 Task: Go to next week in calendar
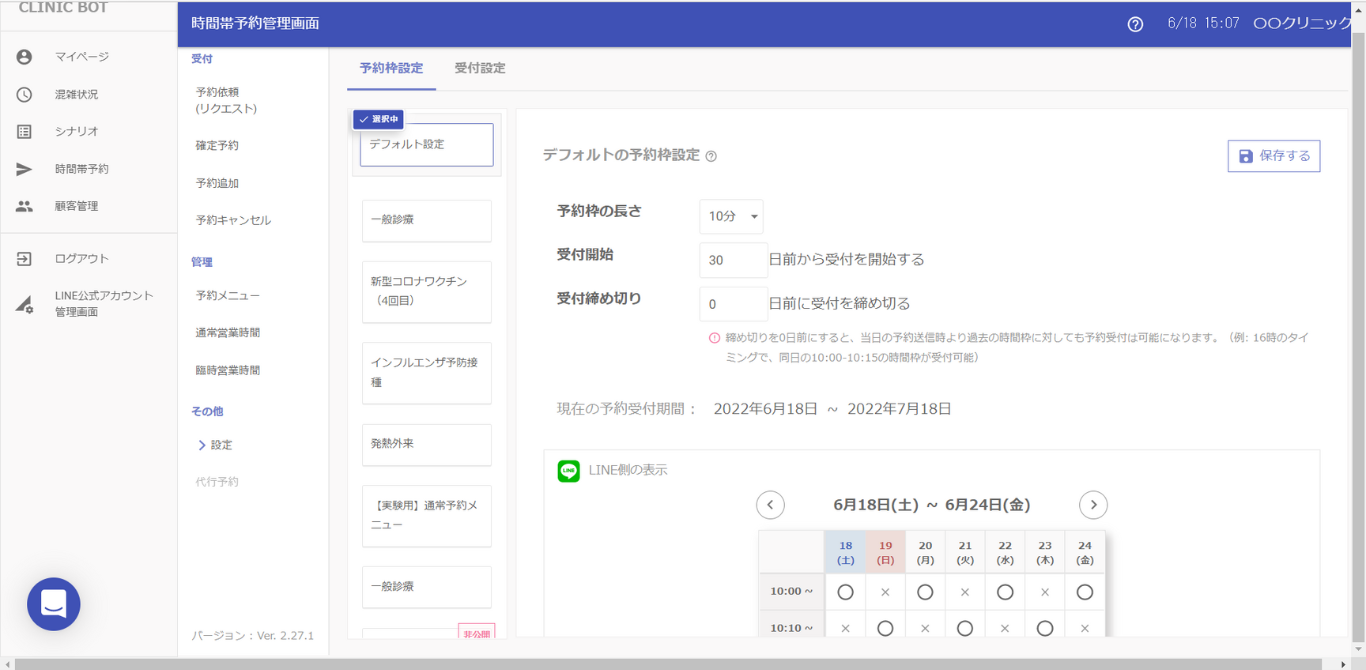point(1093,505)
